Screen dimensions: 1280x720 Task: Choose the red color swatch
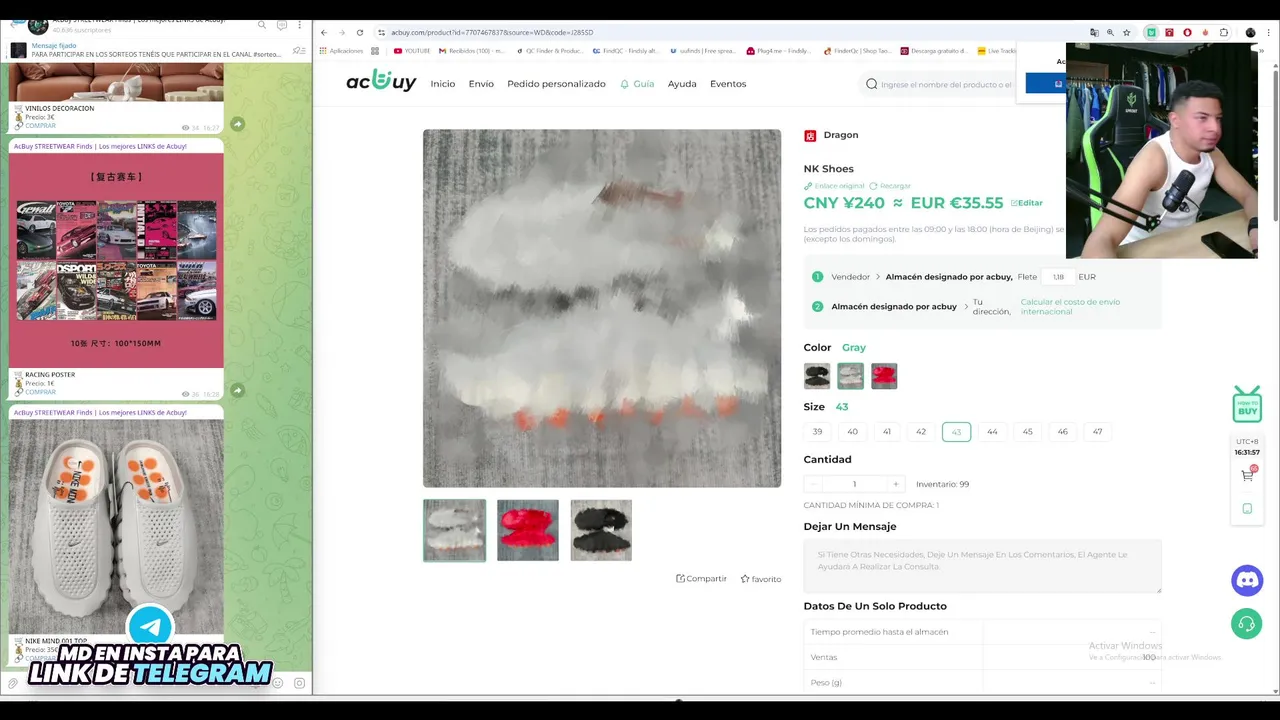[884, 376]
